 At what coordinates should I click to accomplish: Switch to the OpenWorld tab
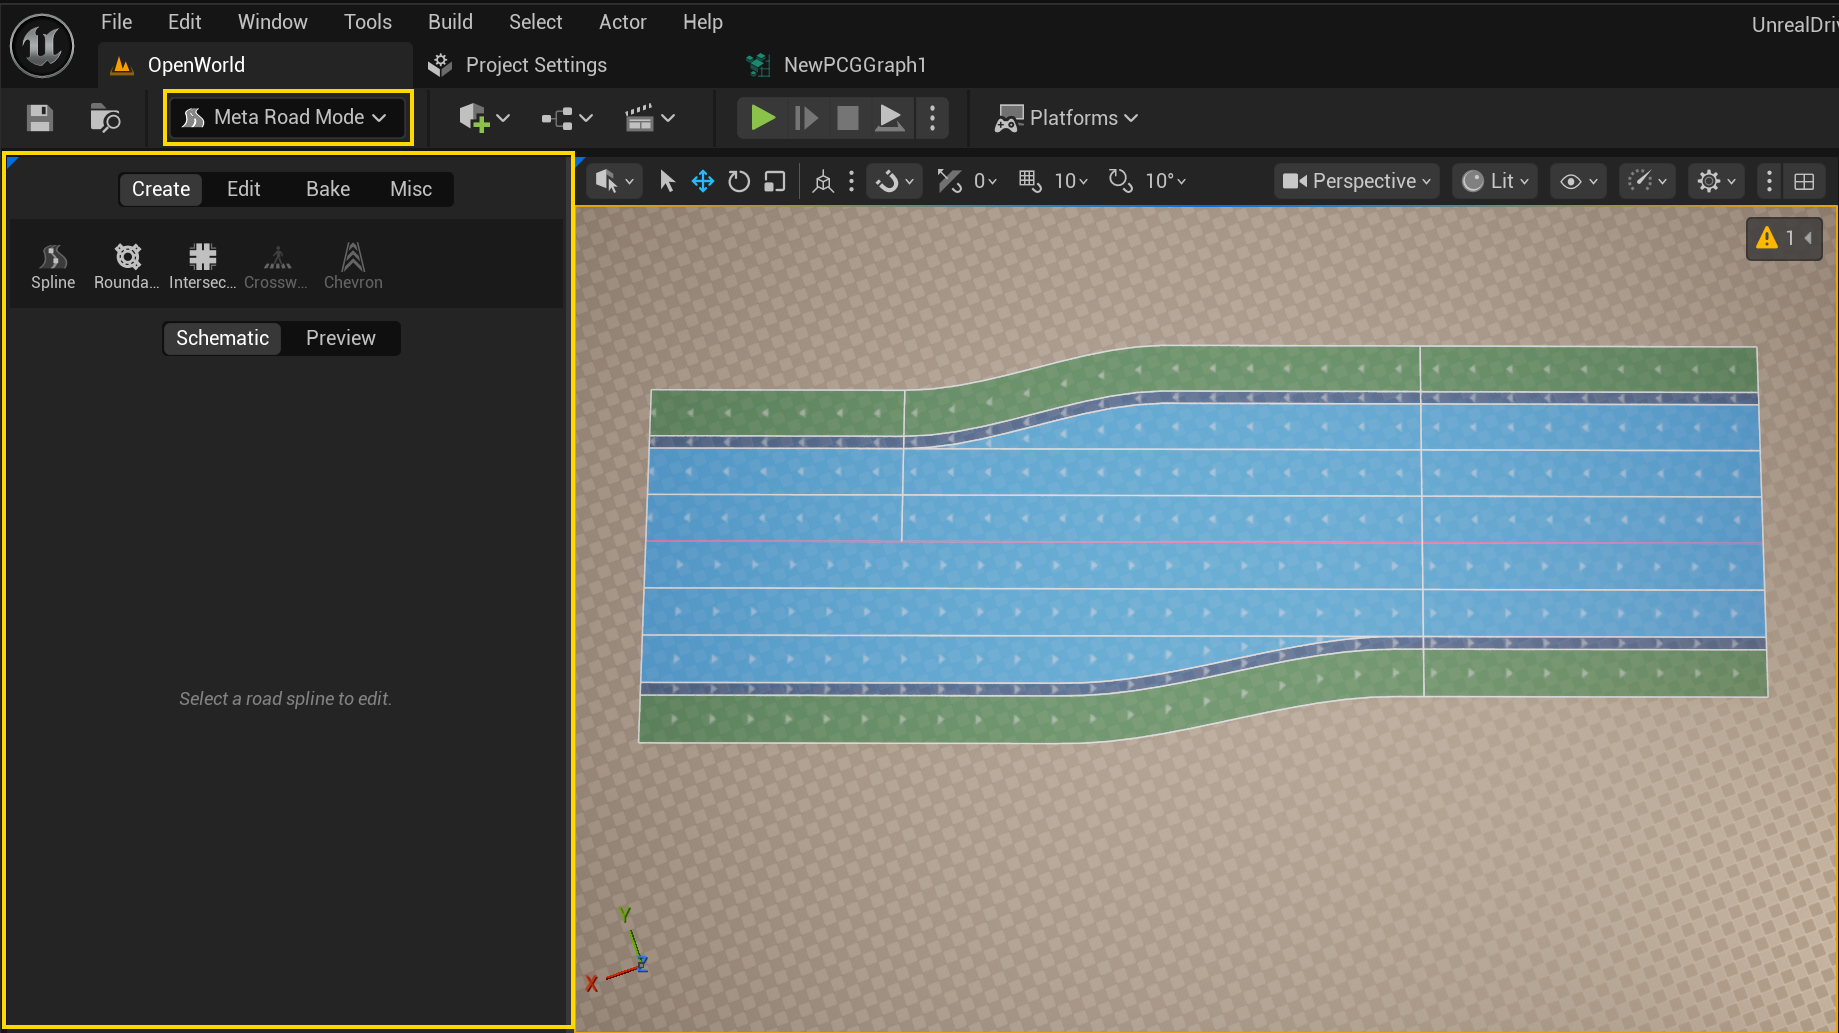[x=255, y=65]
